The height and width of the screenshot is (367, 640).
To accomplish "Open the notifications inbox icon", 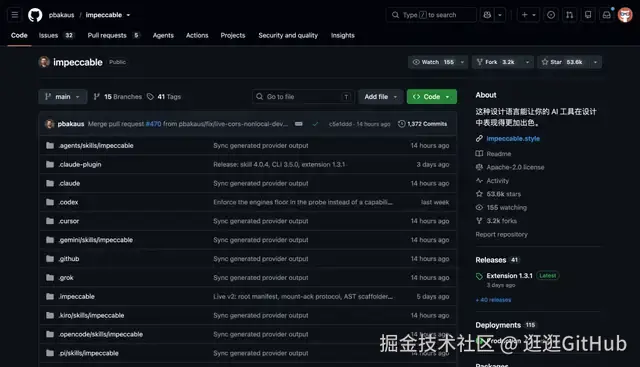I will click(607, 15).
